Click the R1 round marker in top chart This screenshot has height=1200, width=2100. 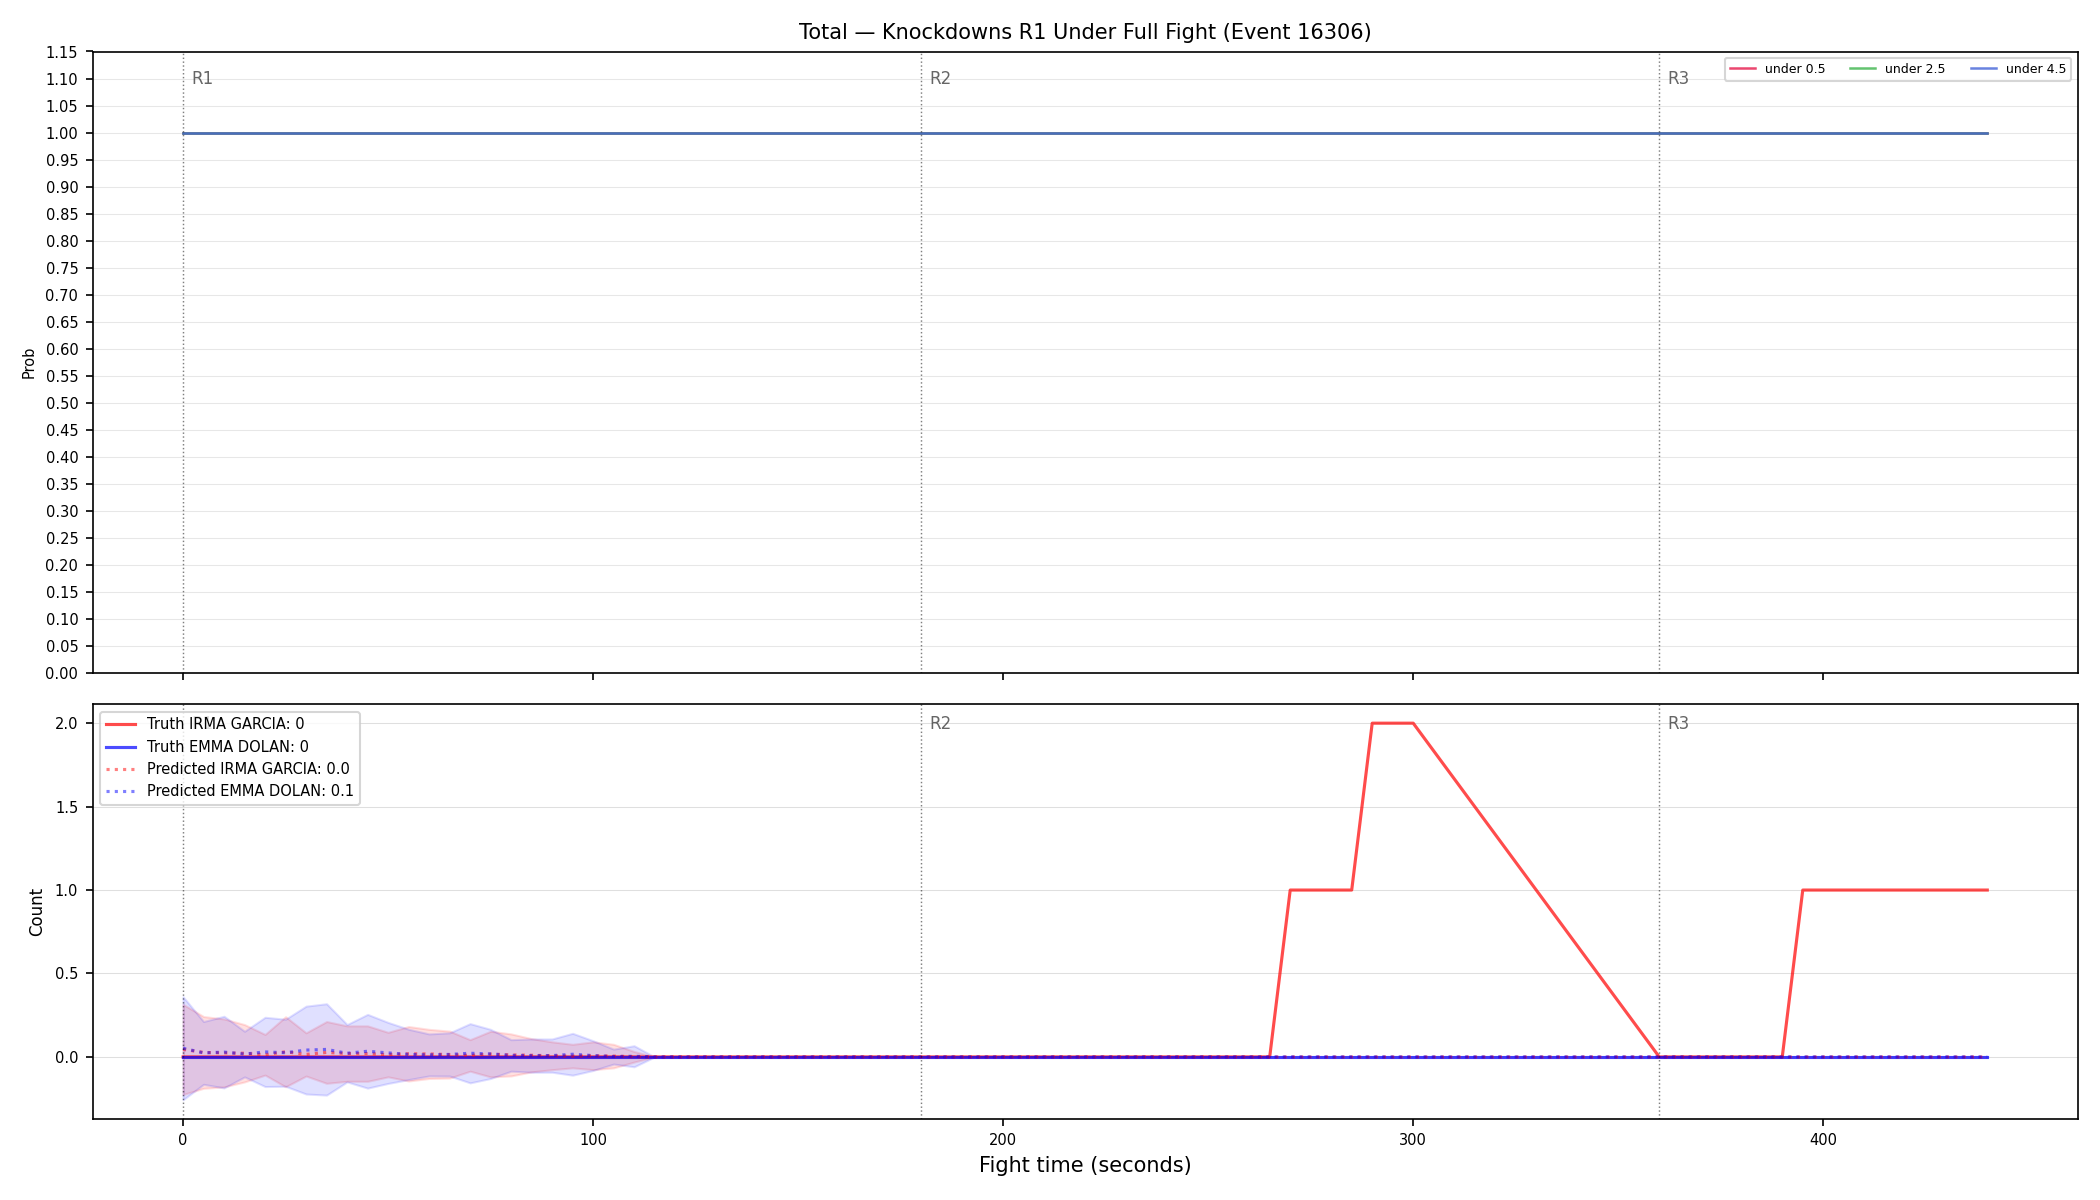pos(202,78)
